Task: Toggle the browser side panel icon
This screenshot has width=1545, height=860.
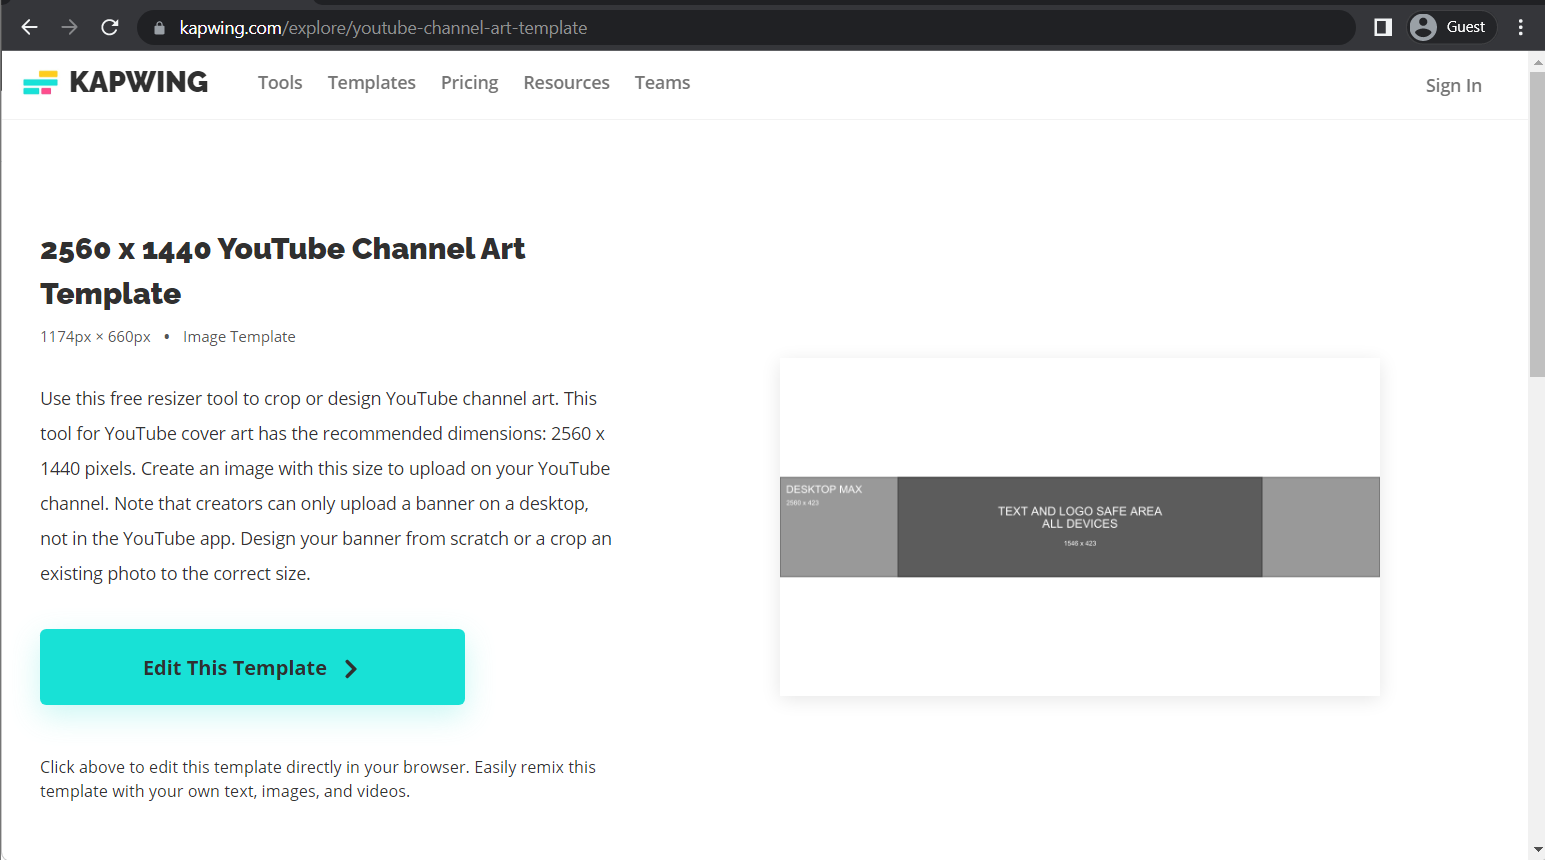Action: pos(1383,27)
